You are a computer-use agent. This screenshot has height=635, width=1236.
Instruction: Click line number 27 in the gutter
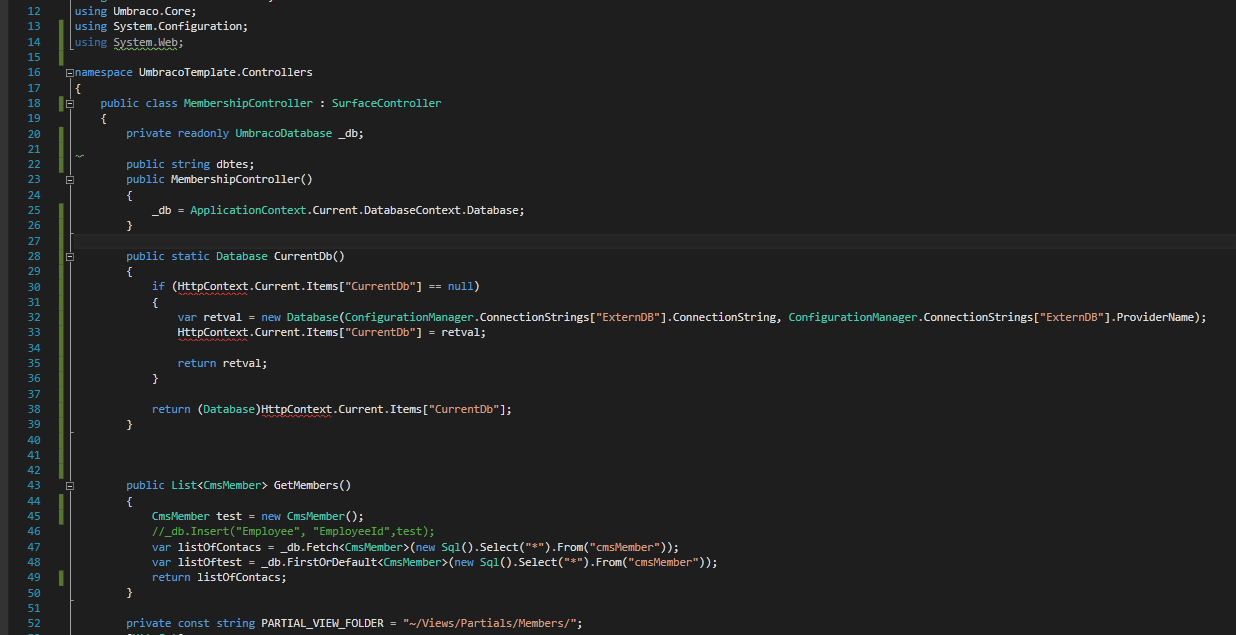click(34, 241)
